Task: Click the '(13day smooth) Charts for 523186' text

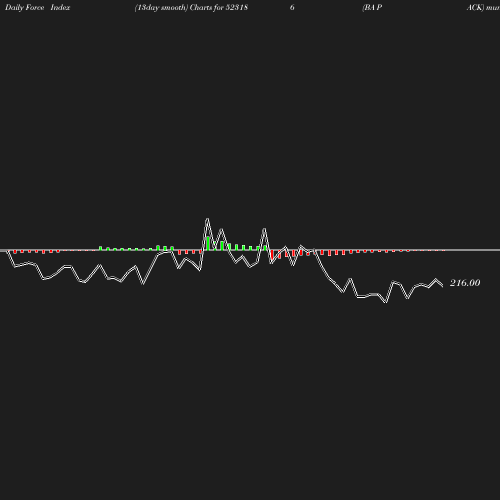Action: 214,7
